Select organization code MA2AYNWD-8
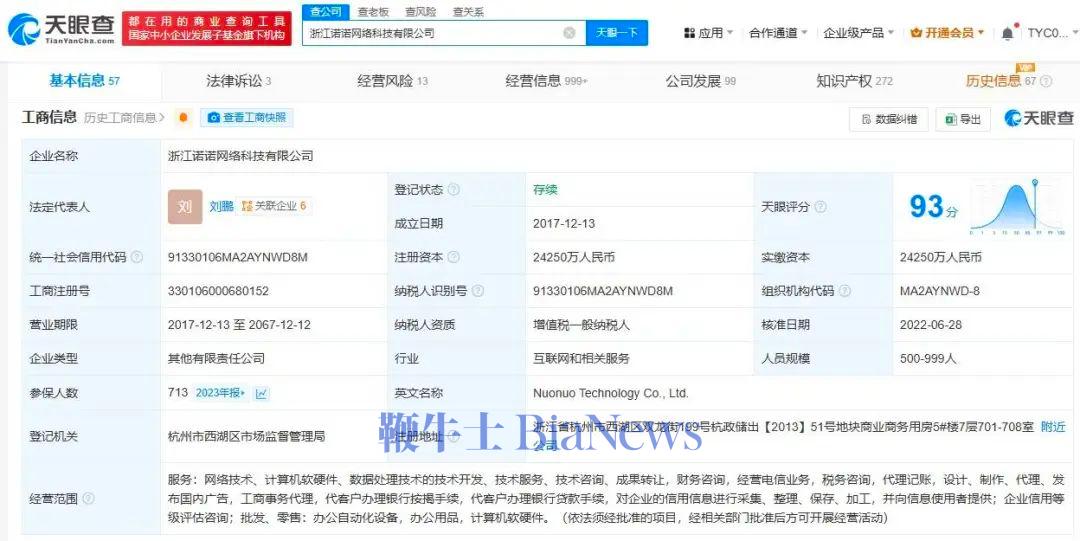The image size is (1080, 541). pos(939,291)
